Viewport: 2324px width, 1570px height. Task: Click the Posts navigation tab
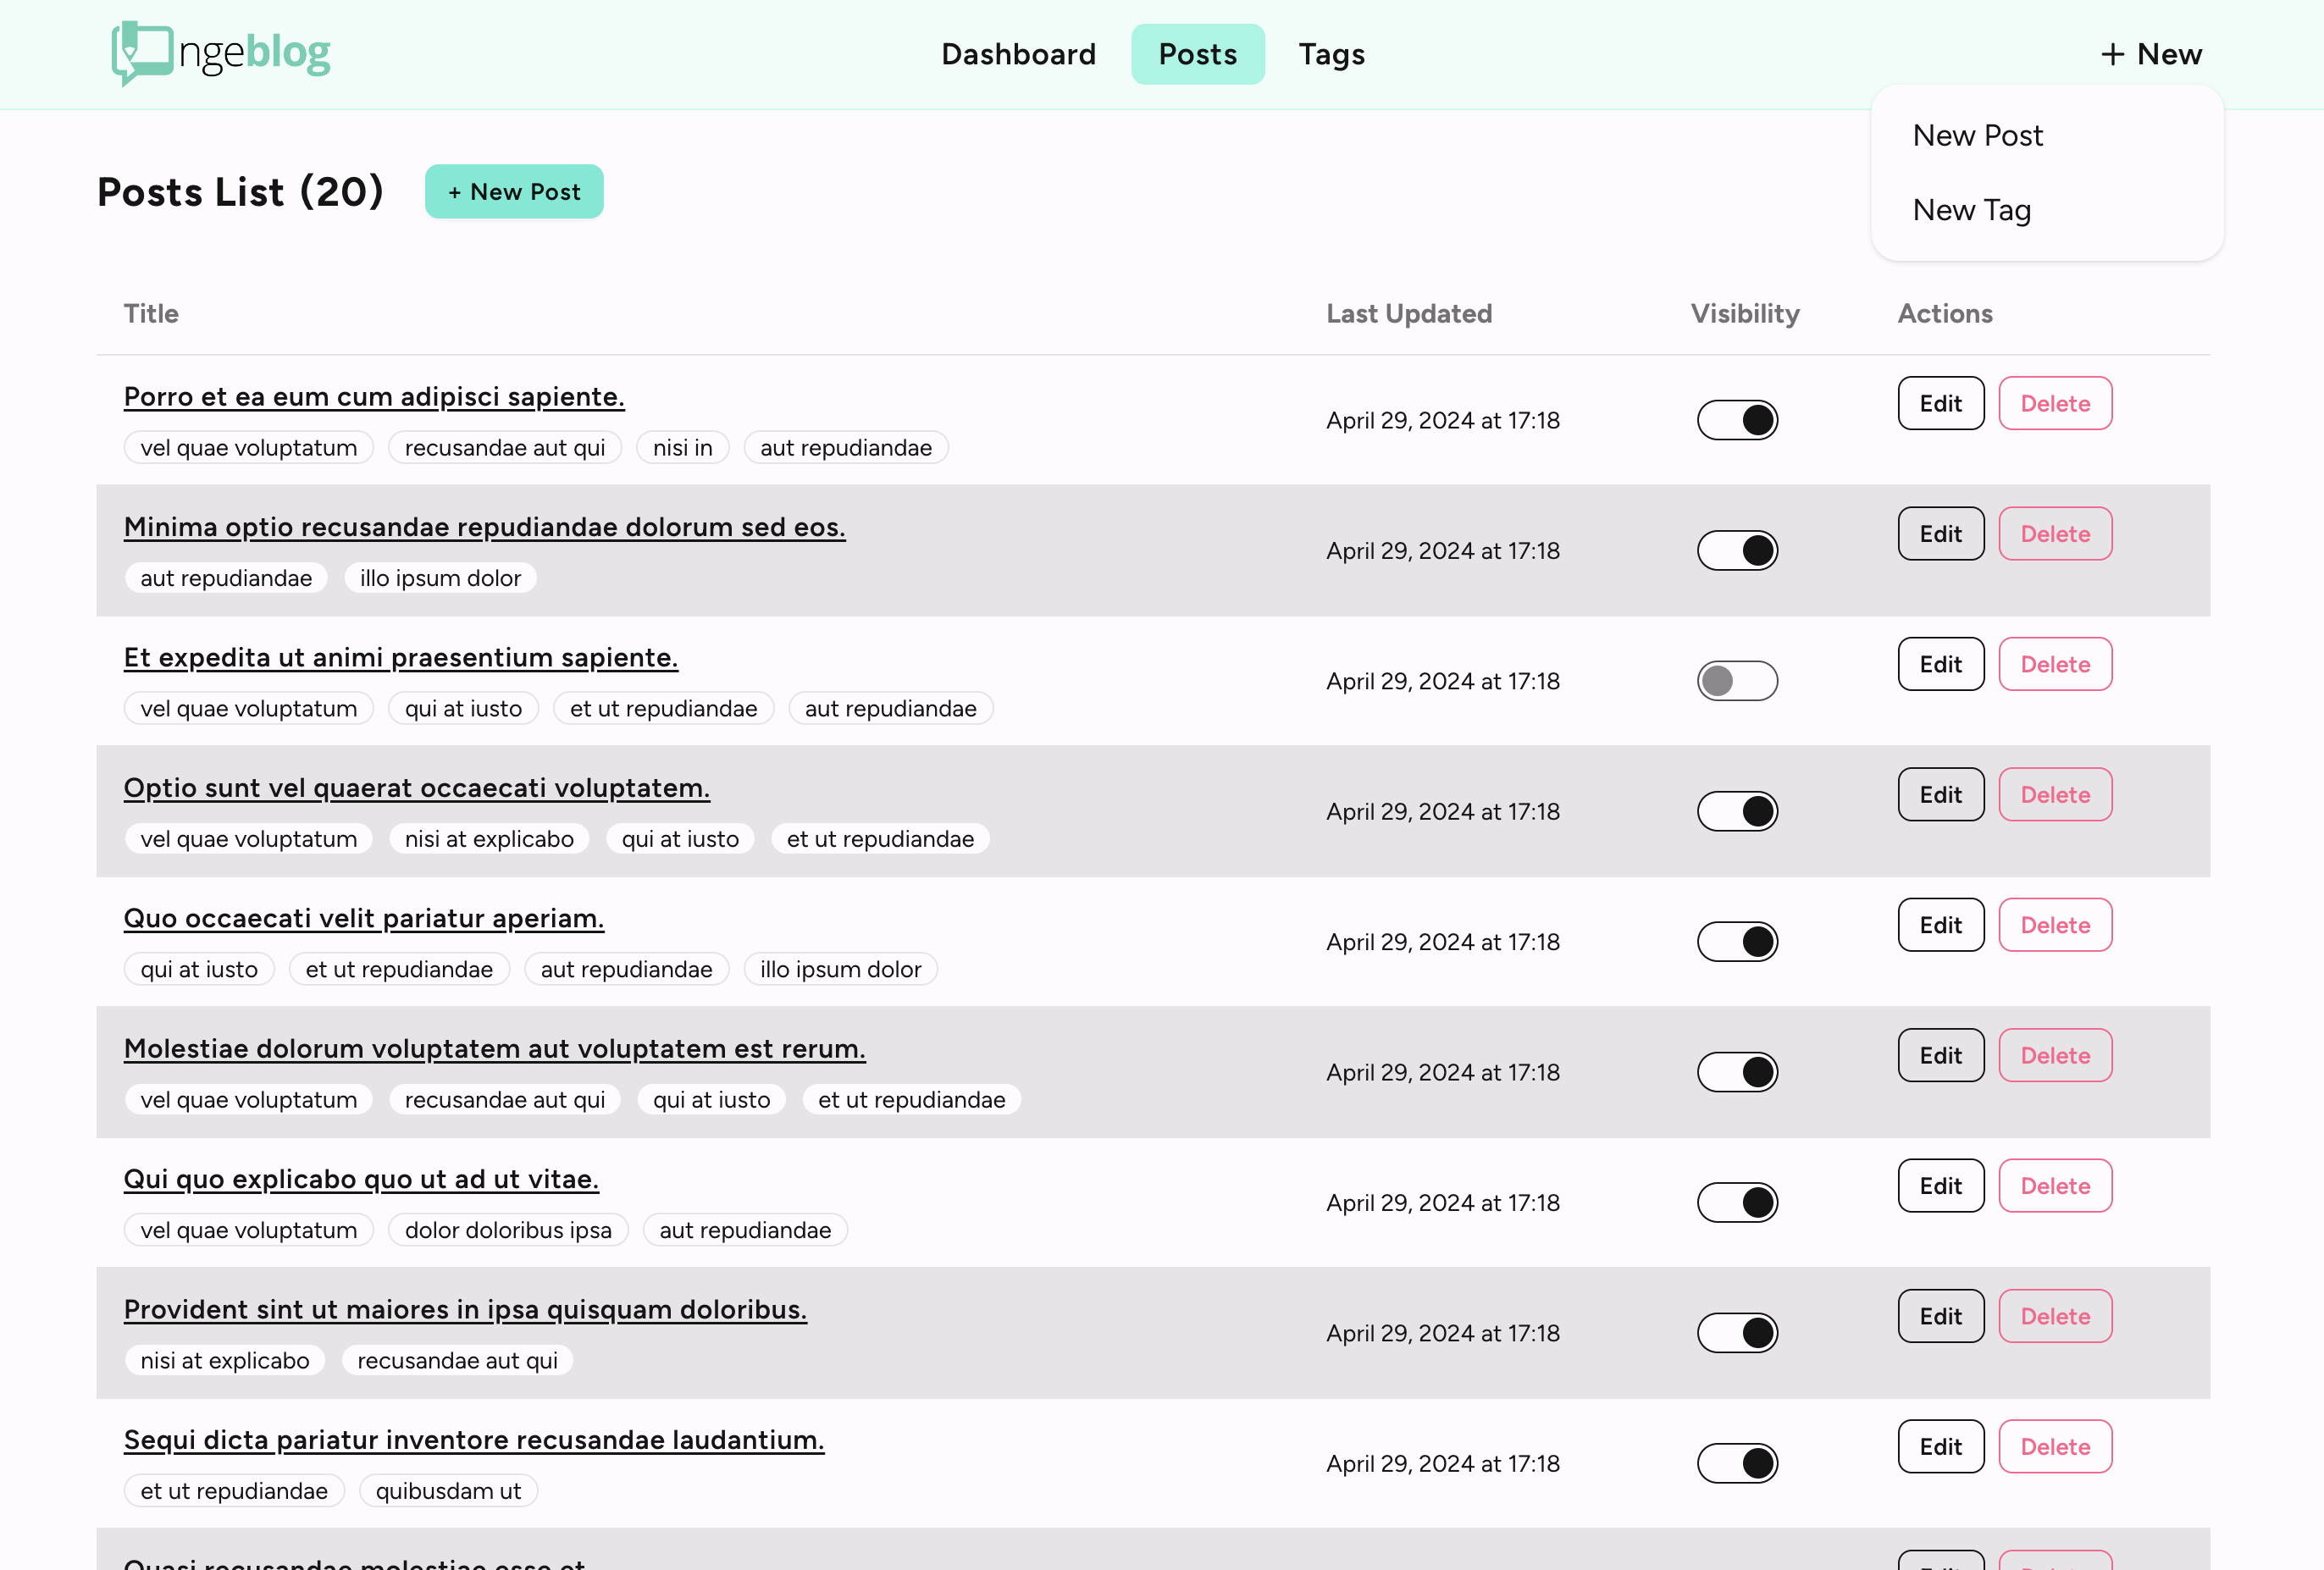coord(1197,54)
